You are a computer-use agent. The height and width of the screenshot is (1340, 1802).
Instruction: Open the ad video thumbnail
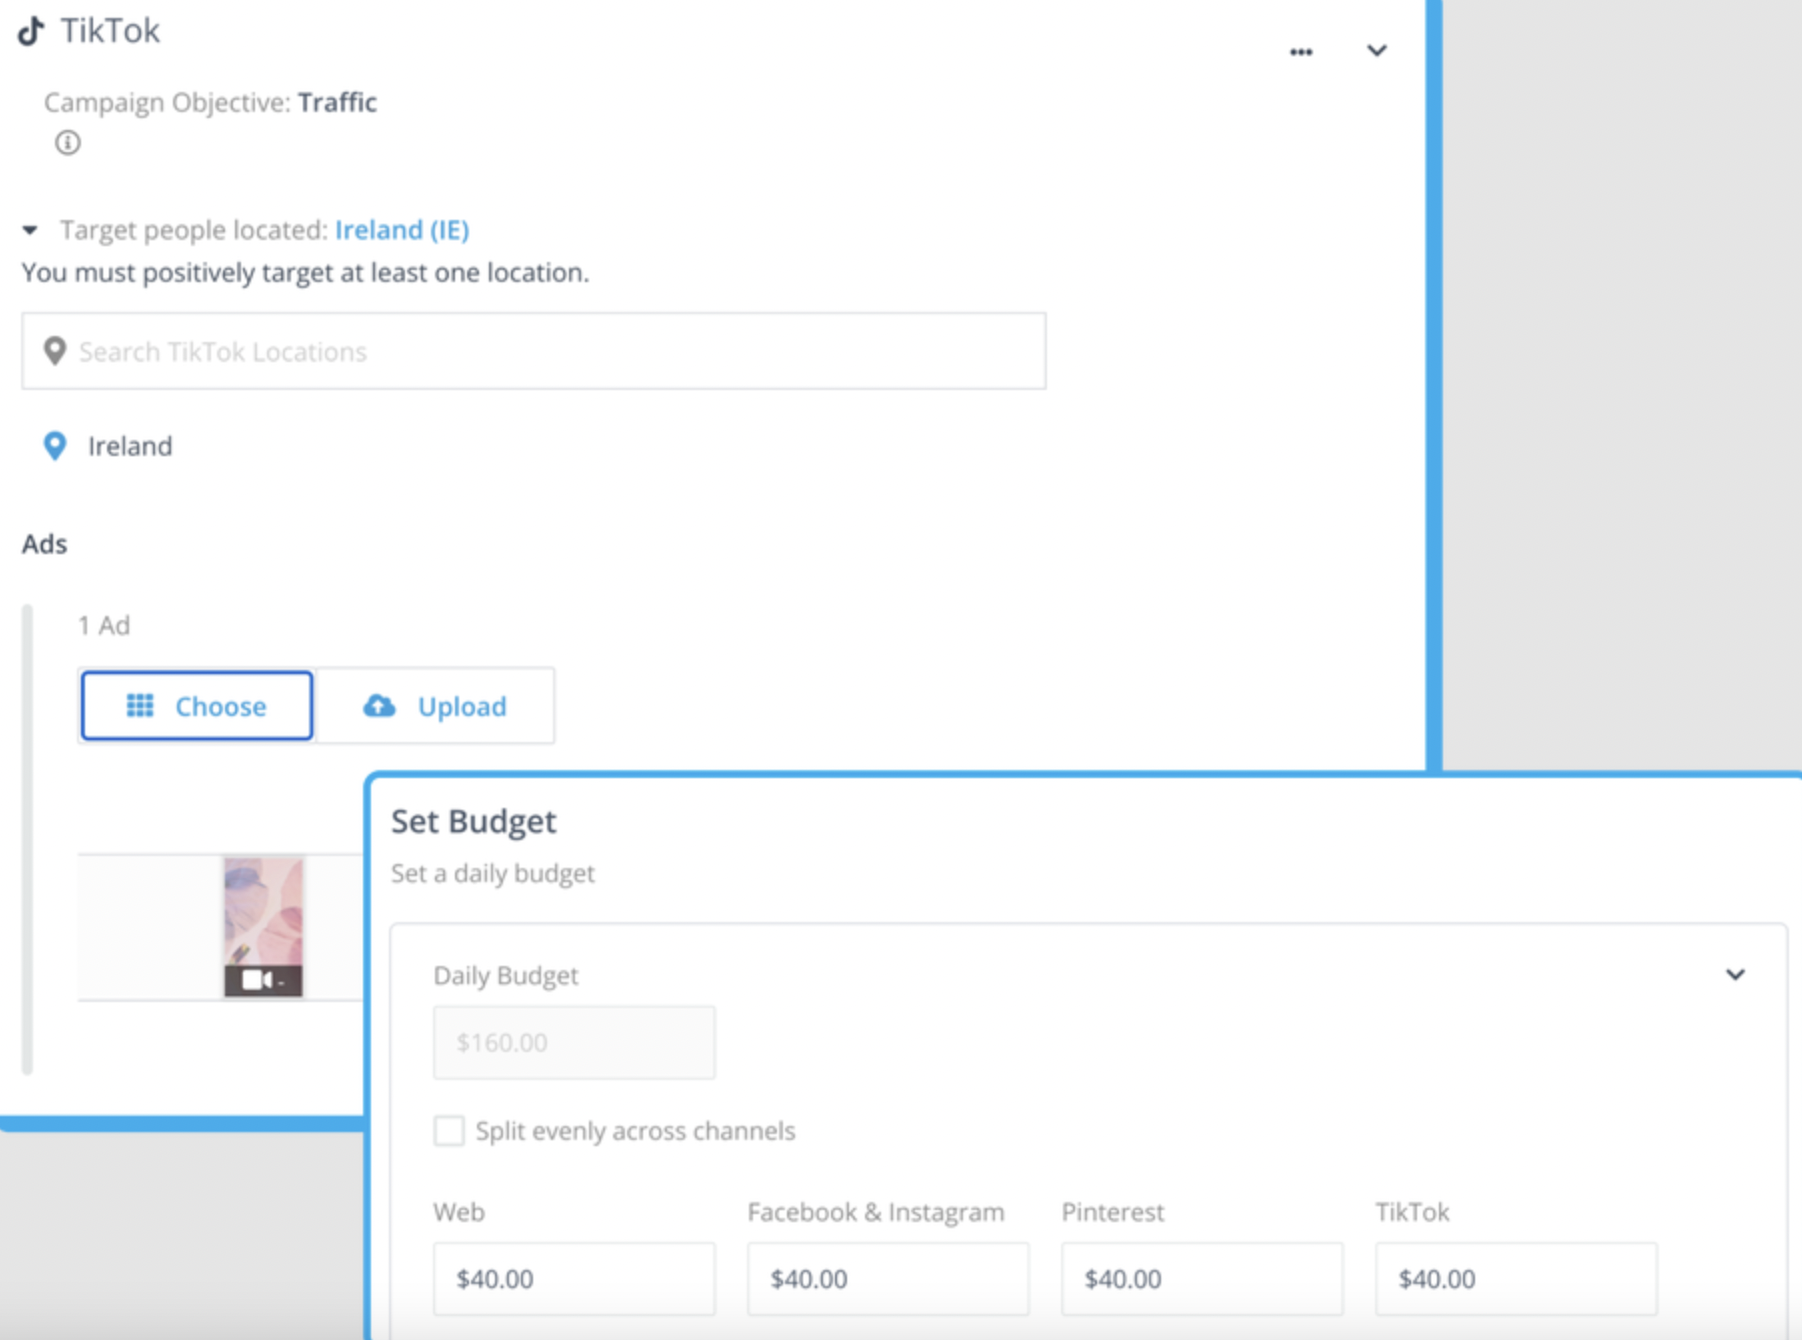click(263, 927)
